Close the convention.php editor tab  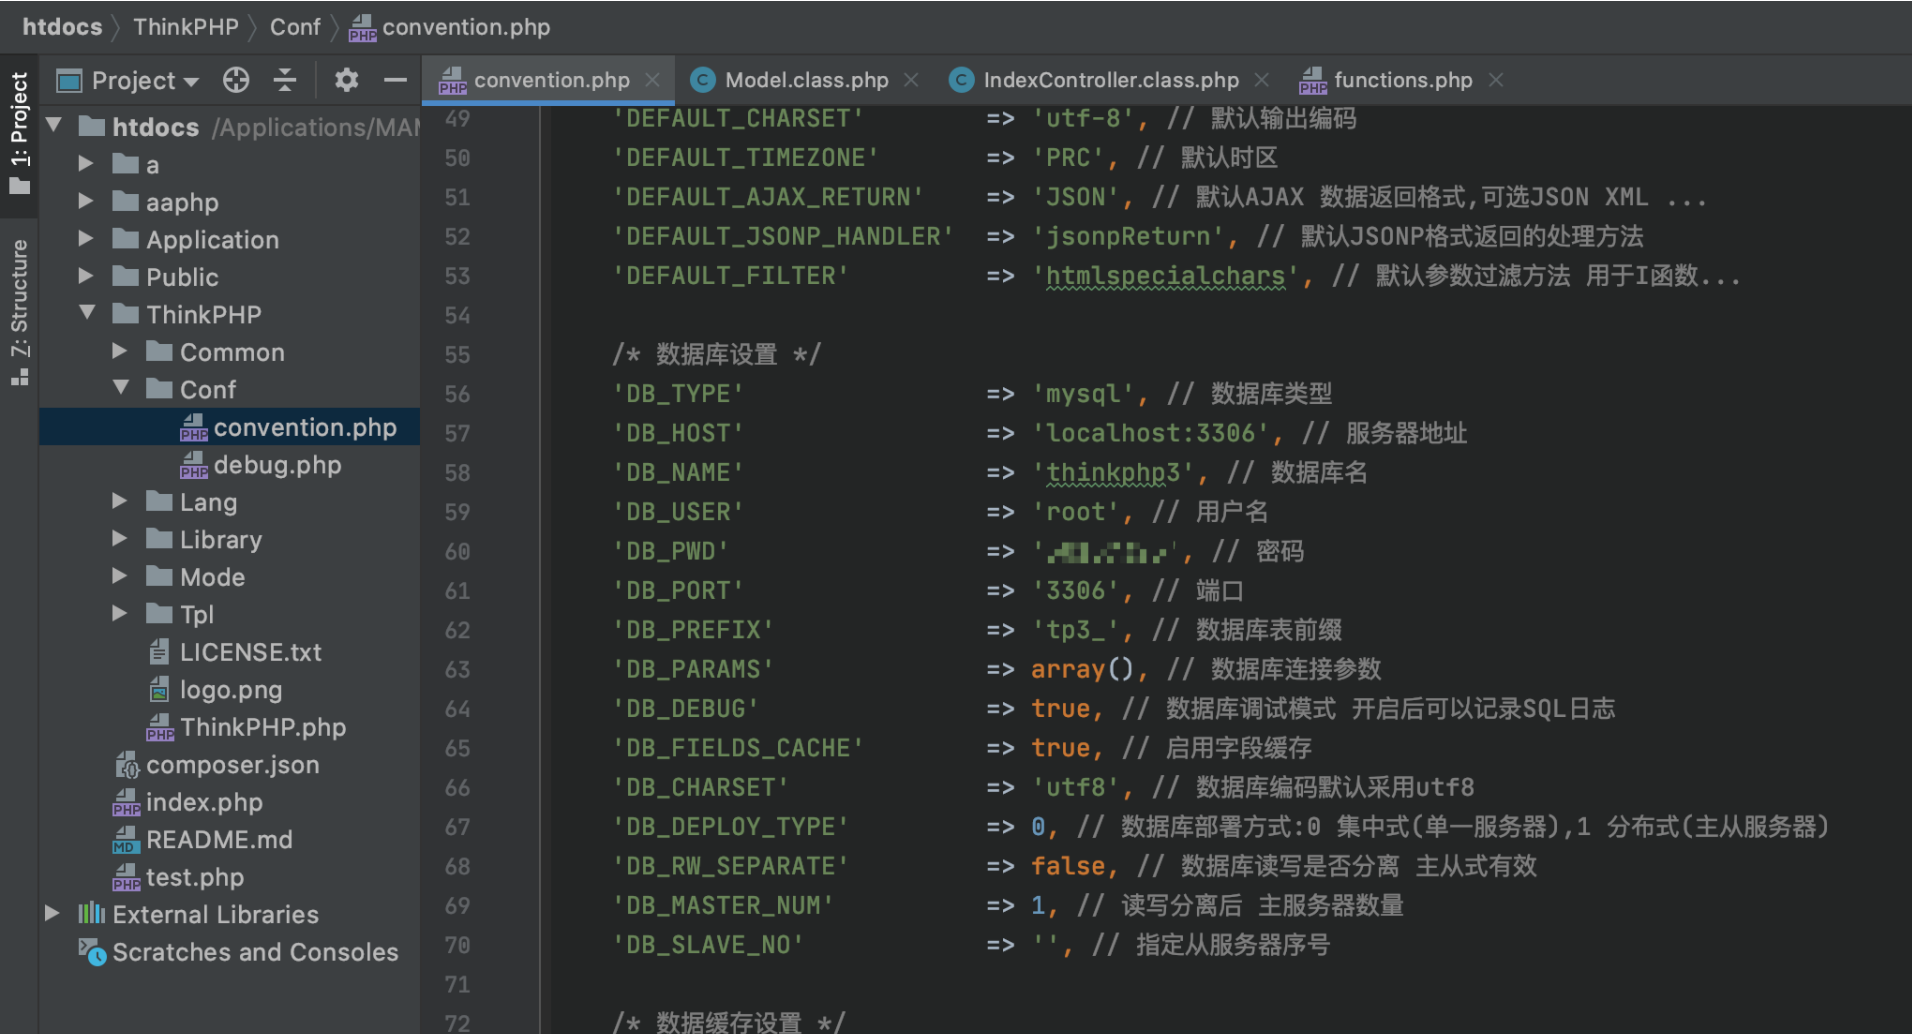[x=653, y=80]
